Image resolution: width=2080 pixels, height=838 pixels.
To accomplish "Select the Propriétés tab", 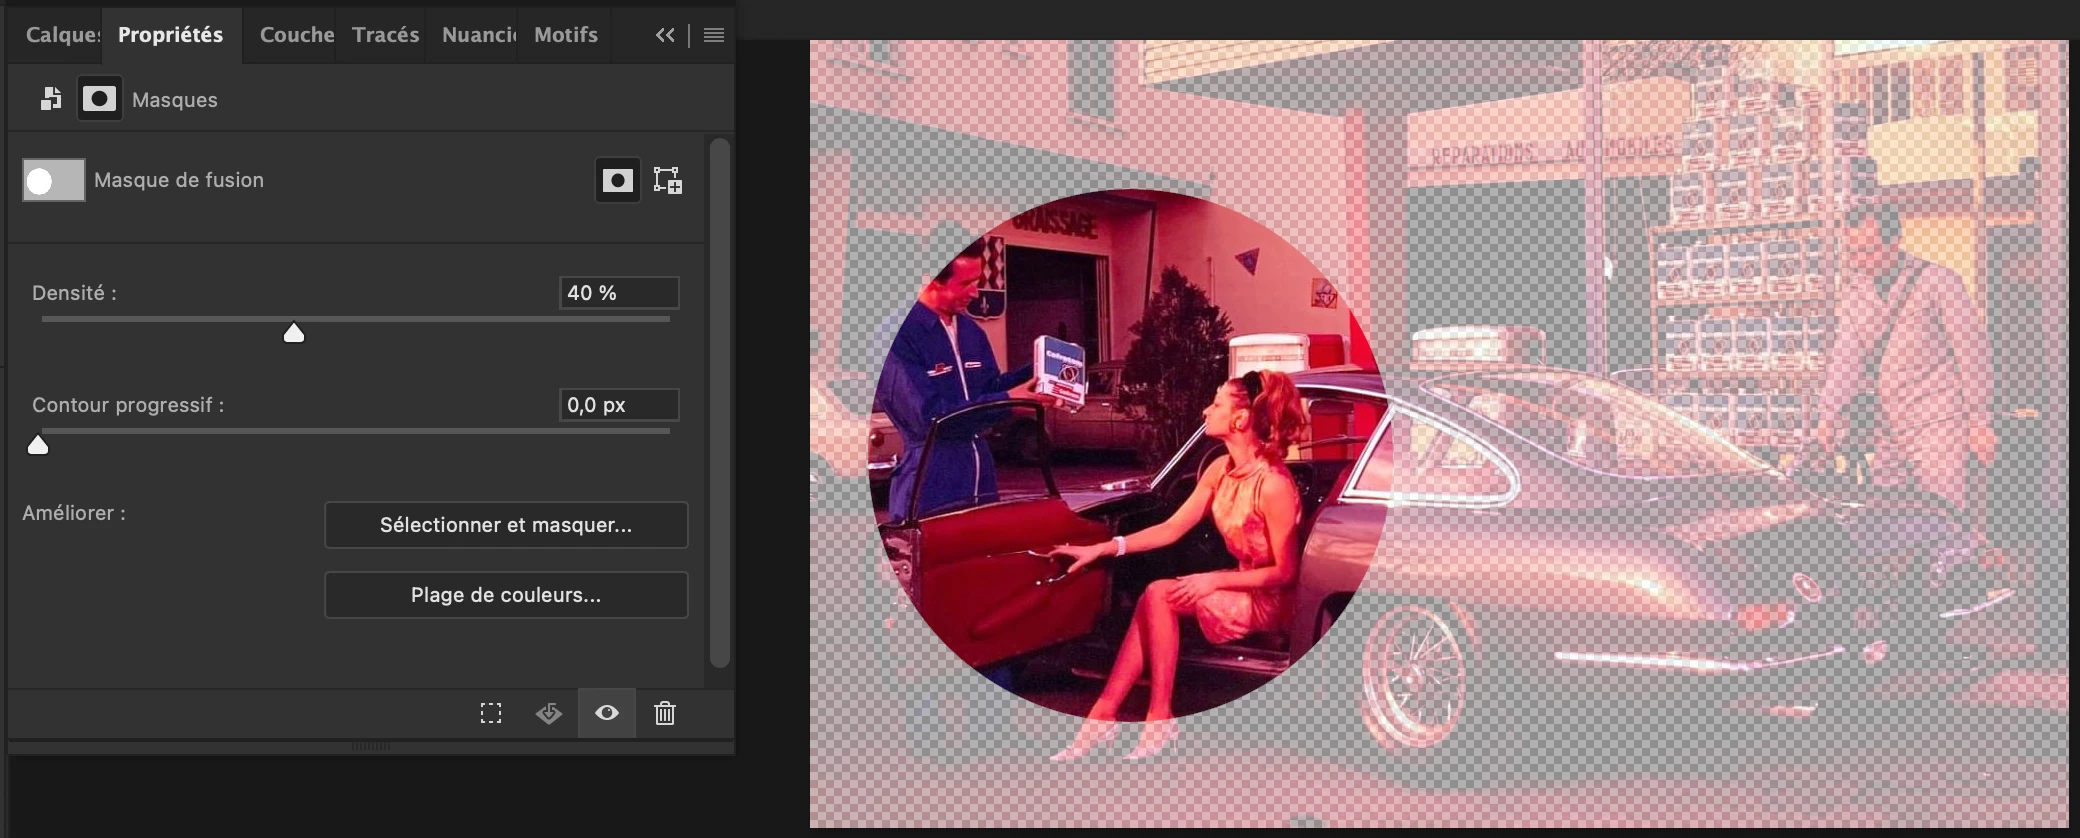I will [x=171, y=35].
